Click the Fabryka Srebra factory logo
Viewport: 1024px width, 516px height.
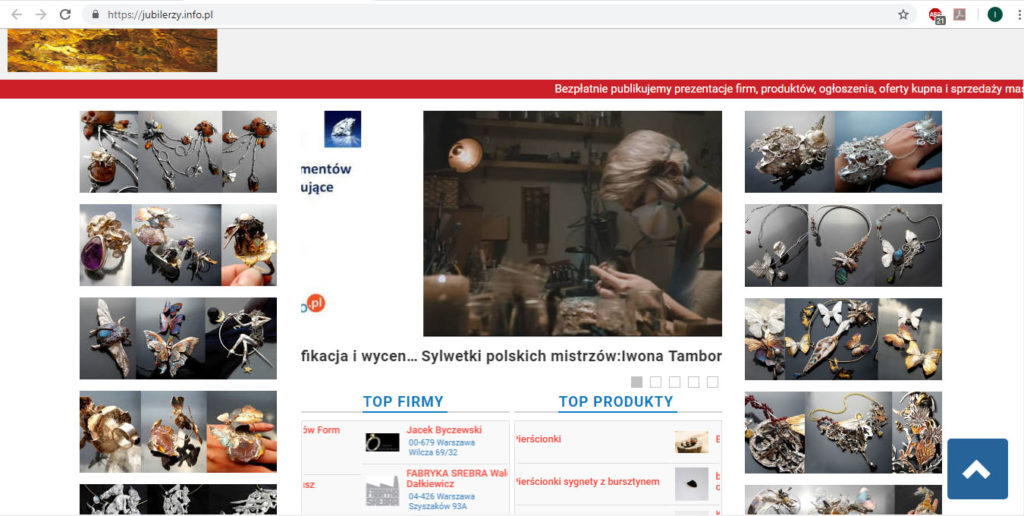(381, 491)
